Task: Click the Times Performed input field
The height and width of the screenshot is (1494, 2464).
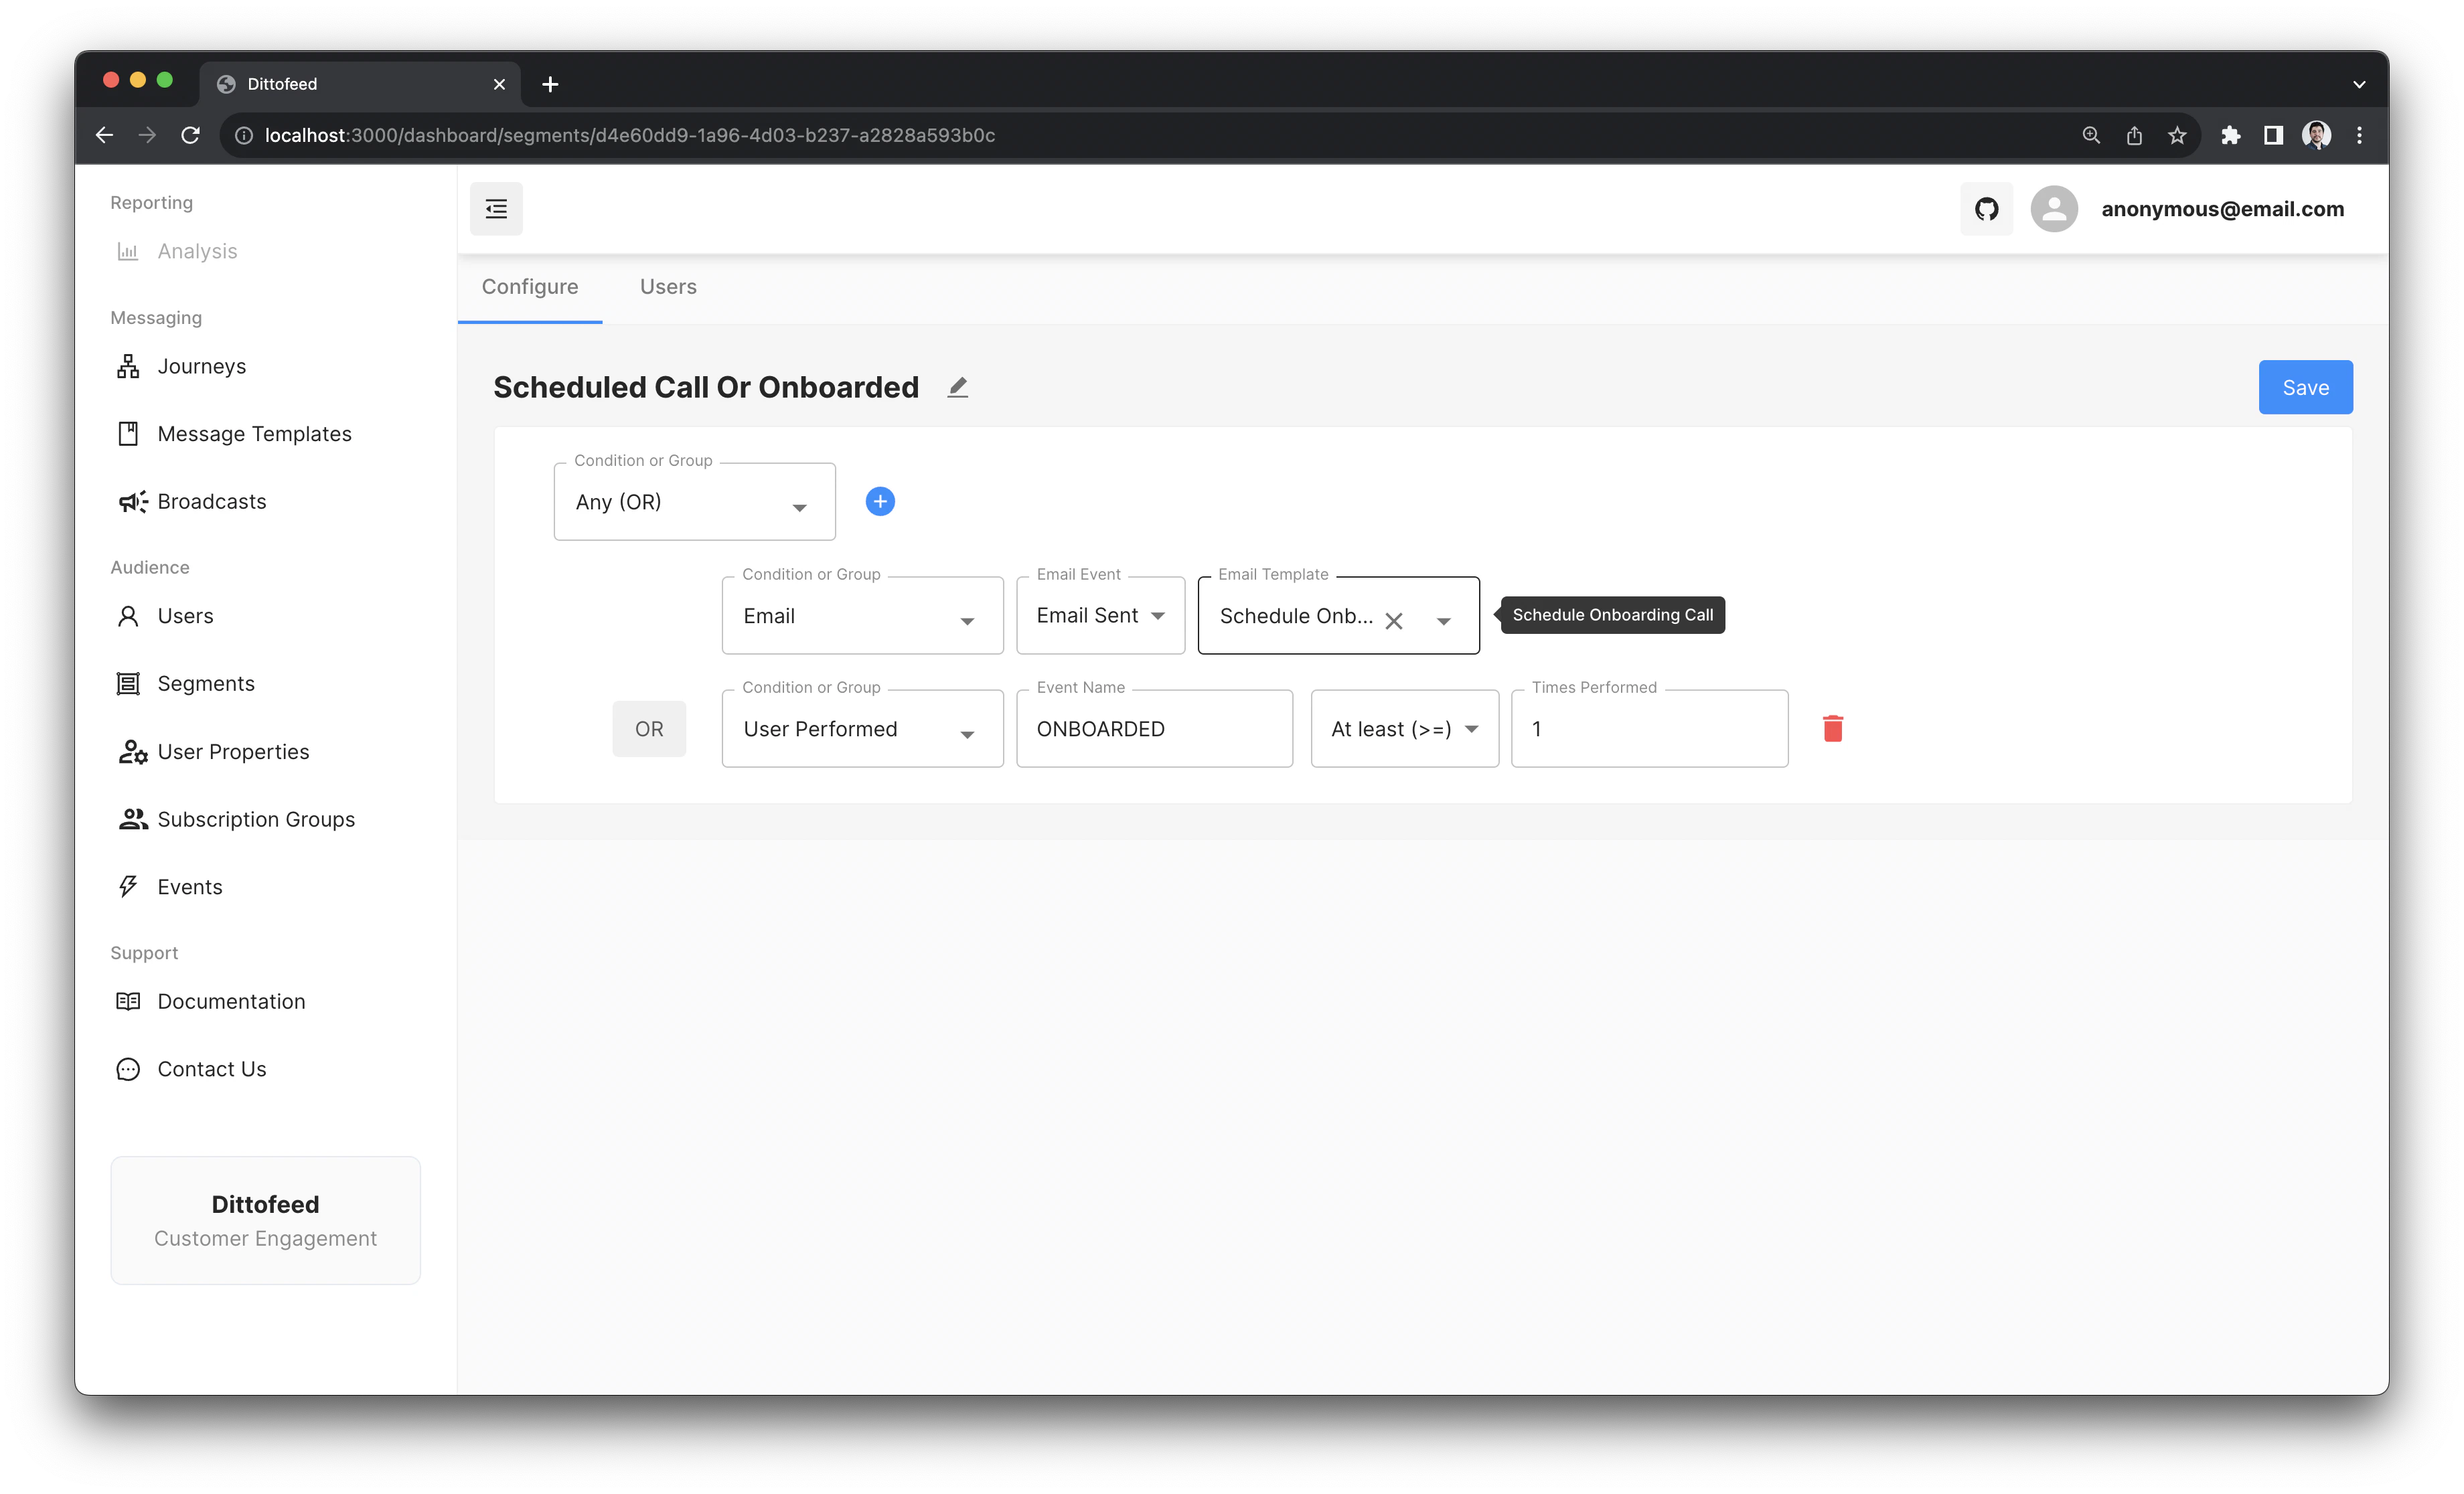Action: [1650, 728]
